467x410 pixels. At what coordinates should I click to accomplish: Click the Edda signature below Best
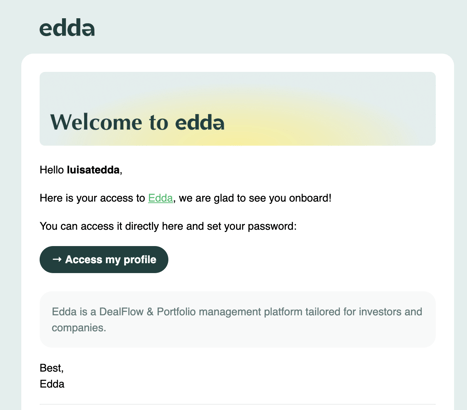point(52,384)
